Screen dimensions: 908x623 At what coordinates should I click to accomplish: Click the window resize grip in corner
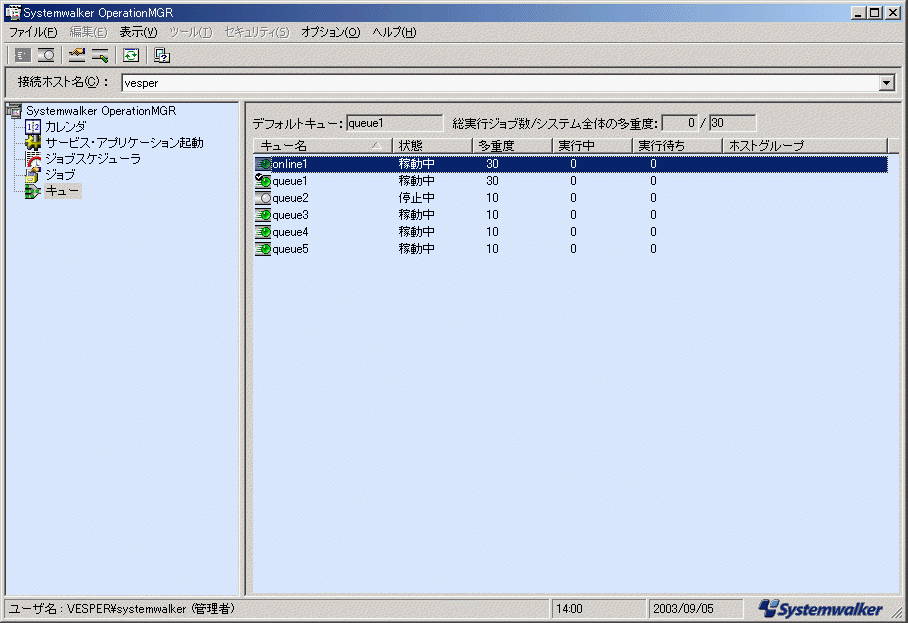[896, 612]
